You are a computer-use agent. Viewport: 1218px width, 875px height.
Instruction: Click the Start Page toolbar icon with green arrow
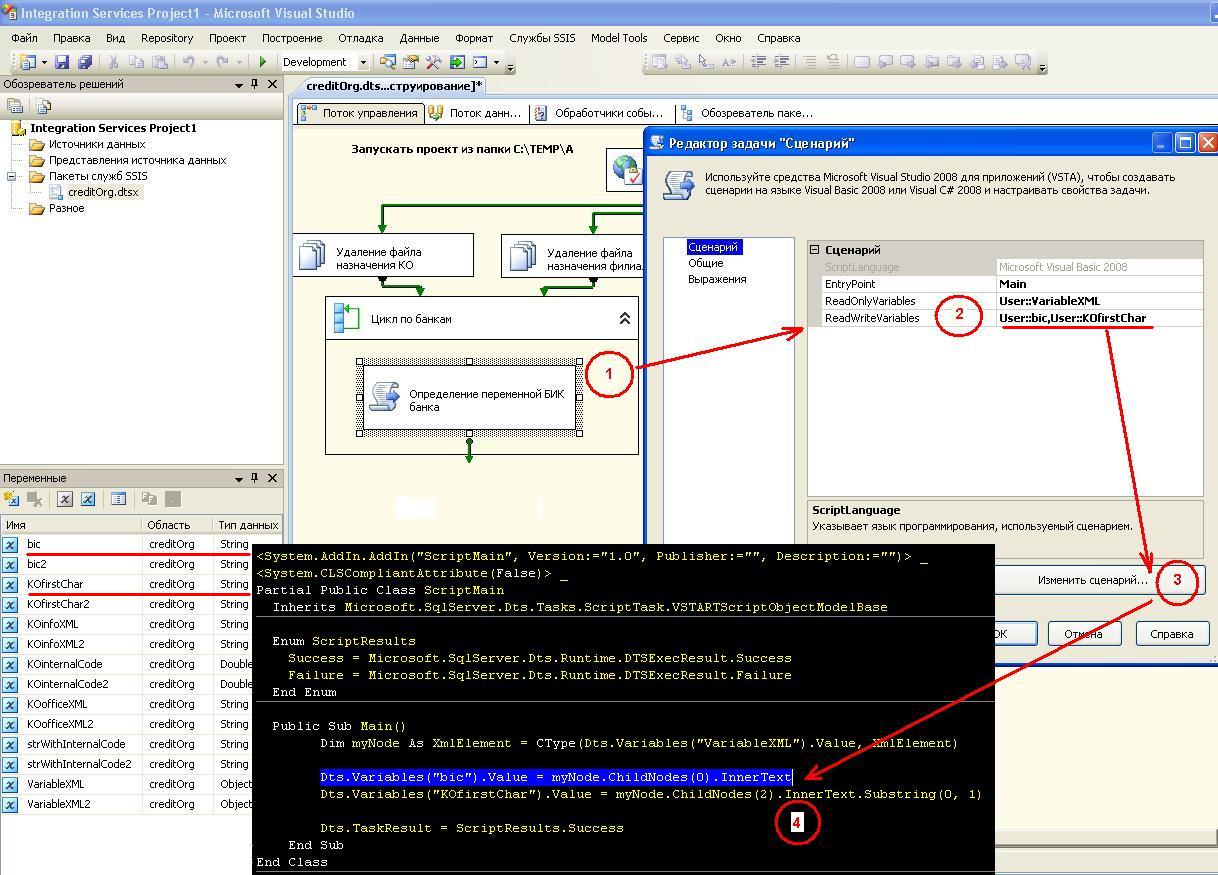pos(457,62)
